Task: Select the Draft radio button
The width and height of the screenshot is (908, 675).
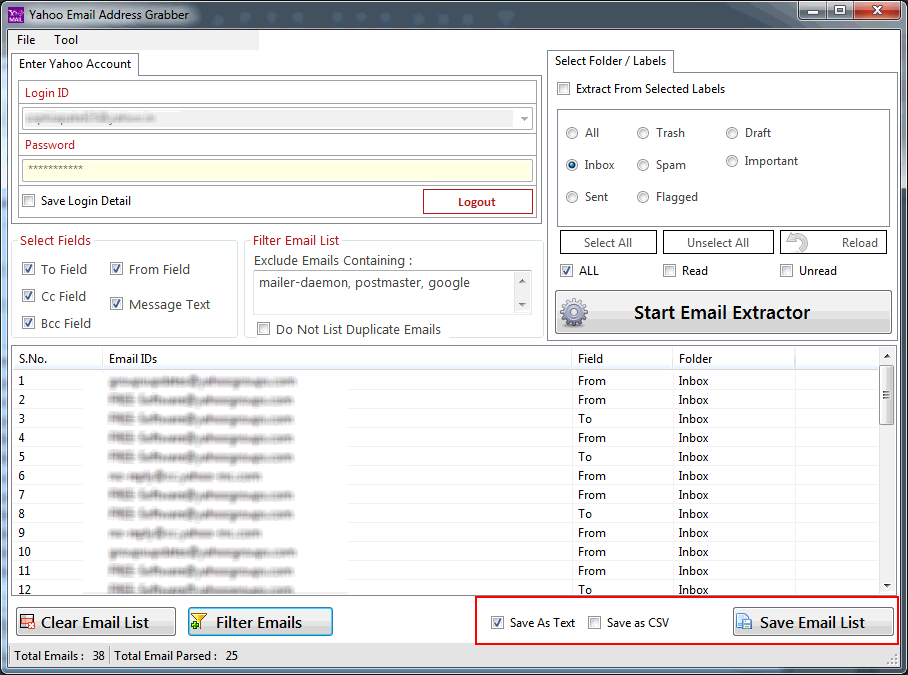Action: (732, 133)
